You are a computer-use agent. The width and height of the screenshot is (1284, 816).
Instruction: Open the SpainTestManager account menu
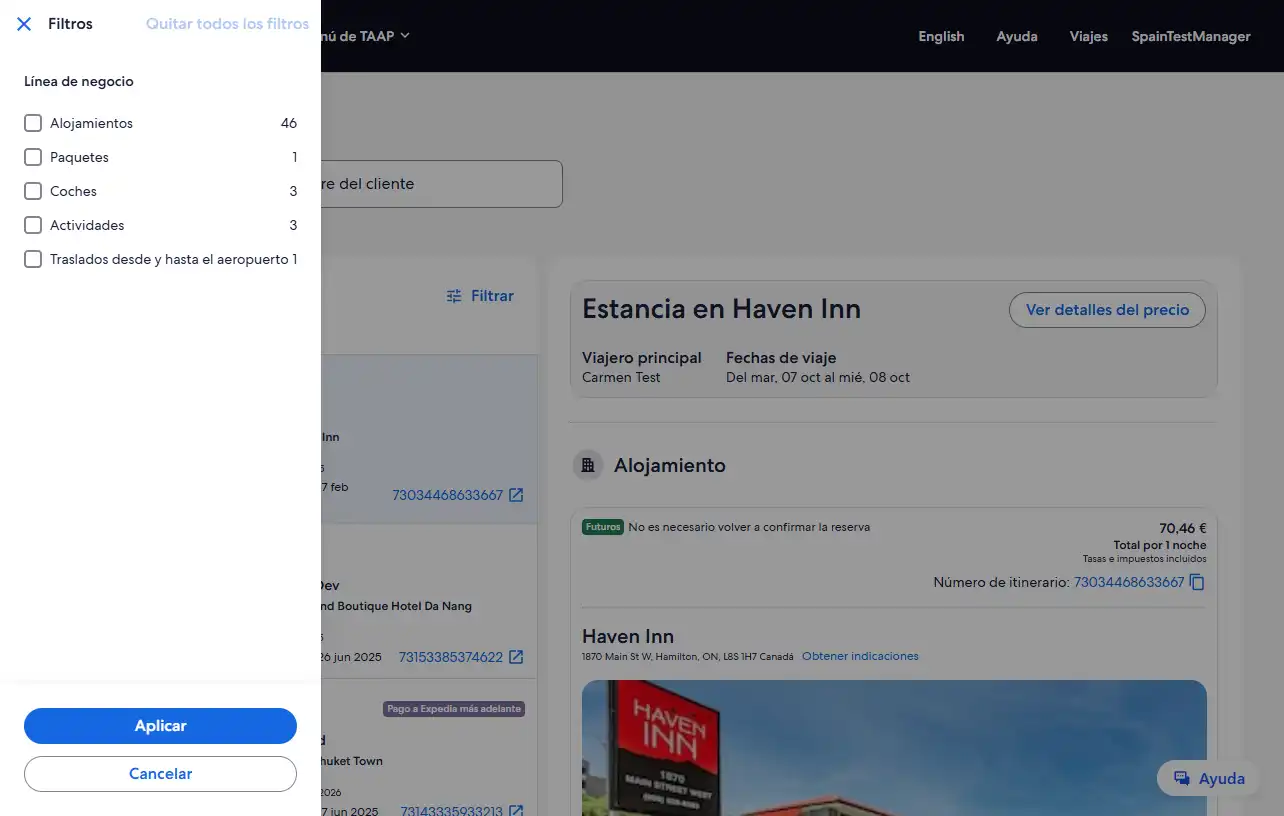1190,36
